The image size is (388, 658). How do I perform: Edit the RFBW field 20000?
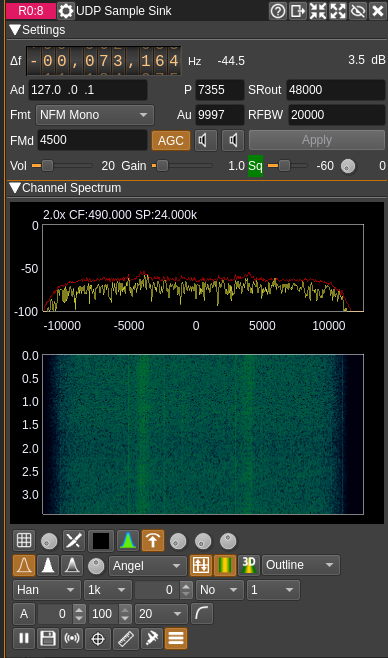click(336, 115)
